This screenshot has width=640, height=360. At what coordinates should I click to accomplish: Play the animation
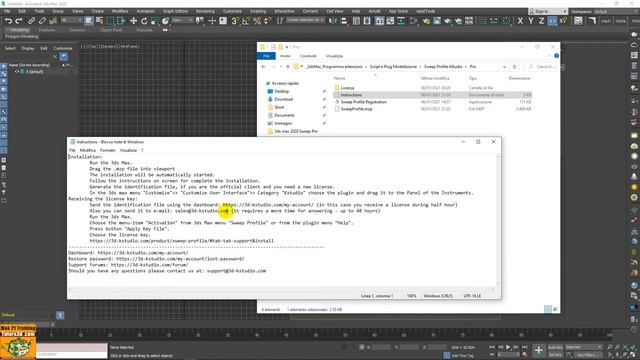(x=508, y=347)
